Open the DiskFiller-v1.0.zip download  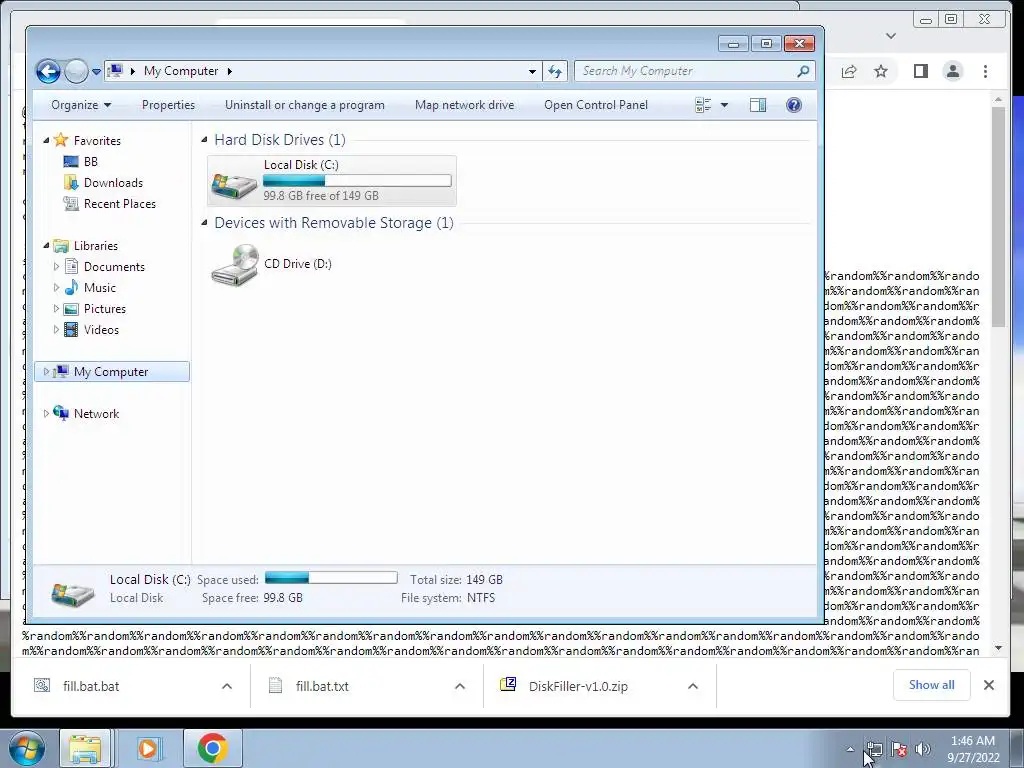pos(578,686)
